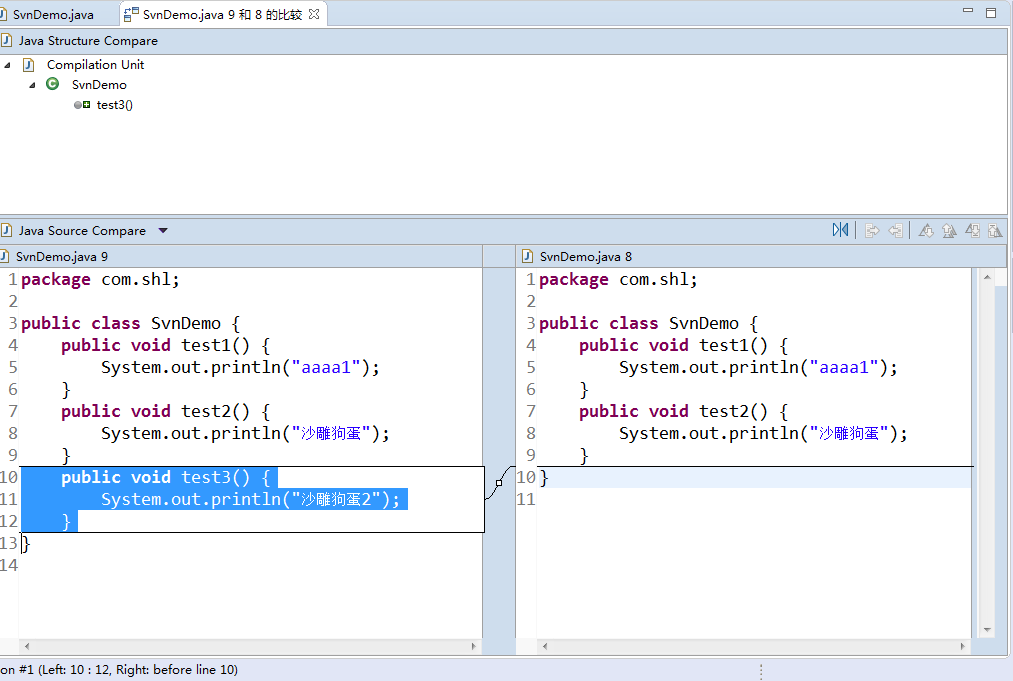
Task: Click the change connector handle between panes
Action: (499, 483)
